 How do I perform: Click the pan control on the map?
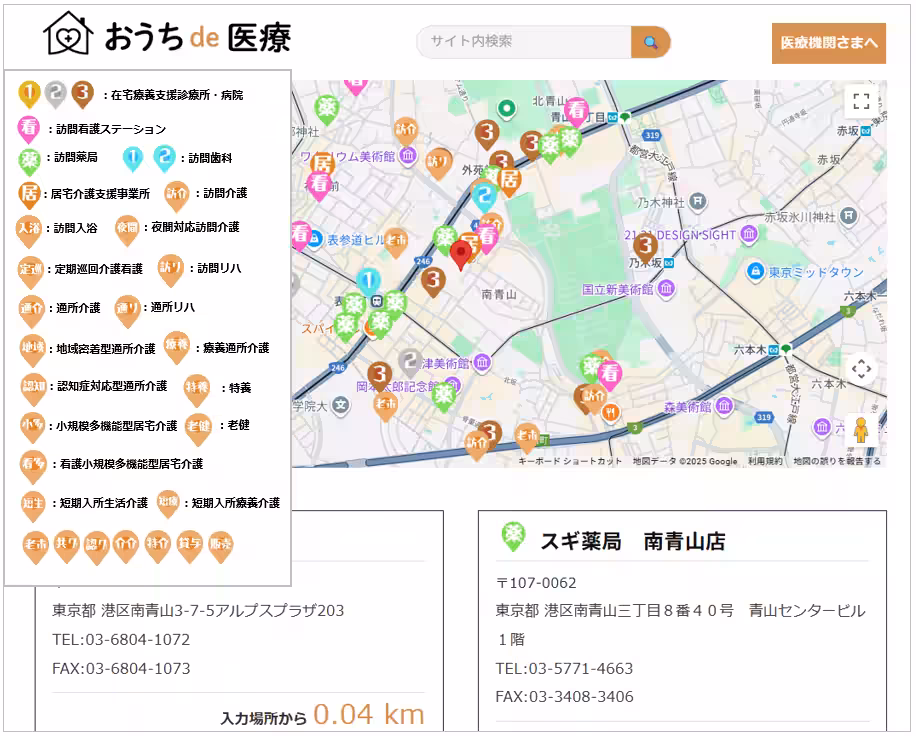tap(860, 368)
